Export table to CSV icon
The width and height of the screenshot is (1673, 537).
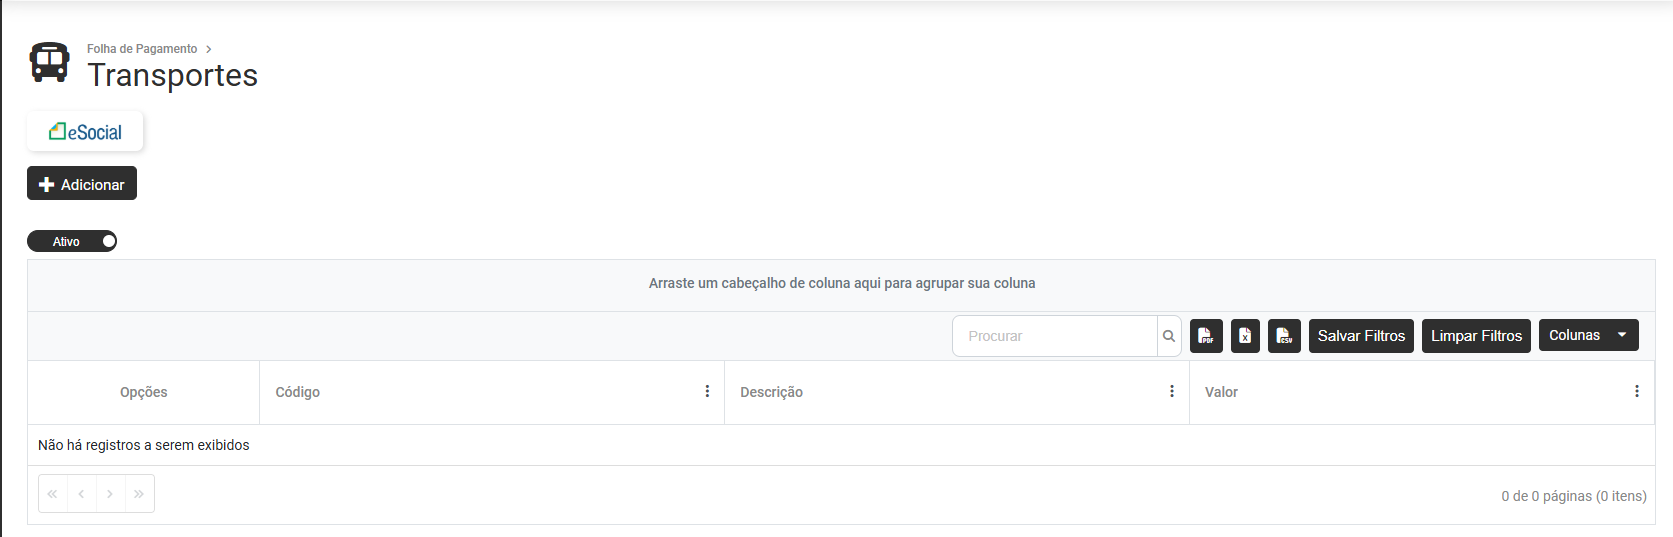pyautogui.click(x=1284, y=336)
